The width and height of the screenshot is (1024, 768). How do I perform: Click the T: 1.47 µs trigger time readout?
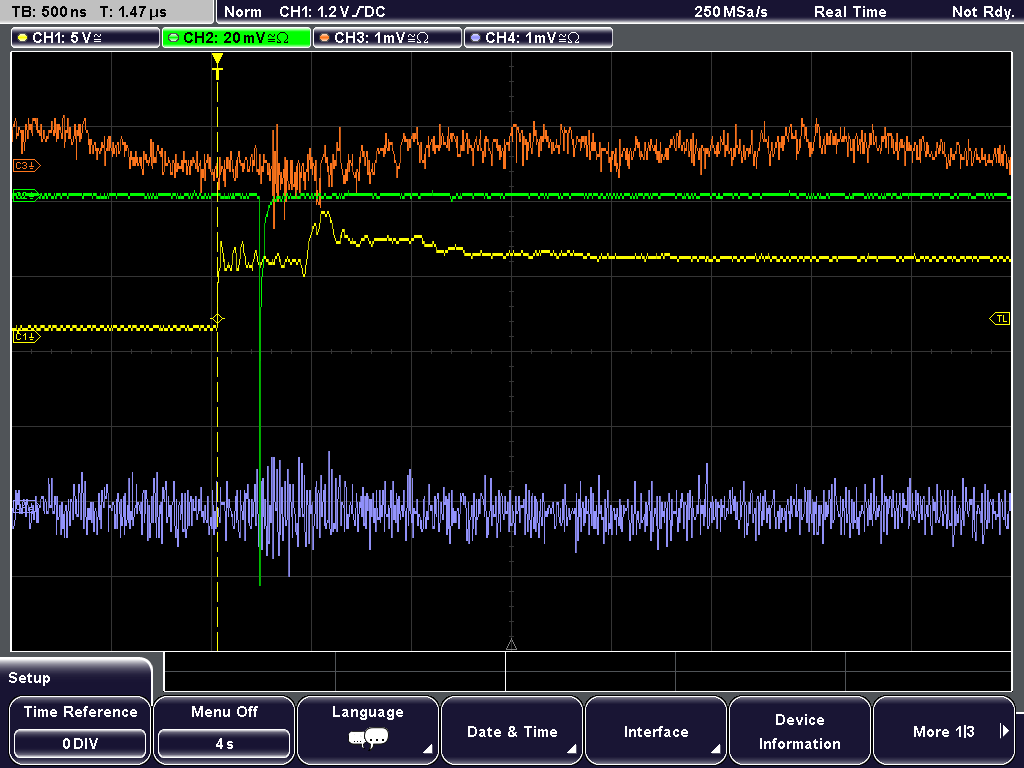click(x=133, y=12)
